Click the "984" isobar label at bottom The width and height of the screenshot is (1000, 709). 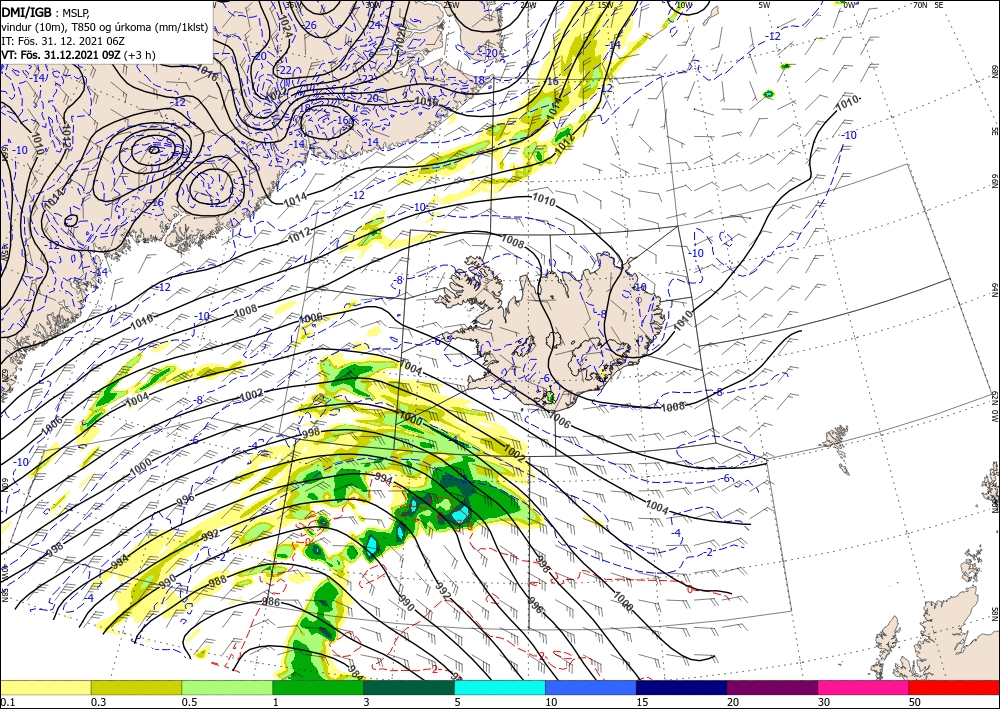[x=356, y=672]
